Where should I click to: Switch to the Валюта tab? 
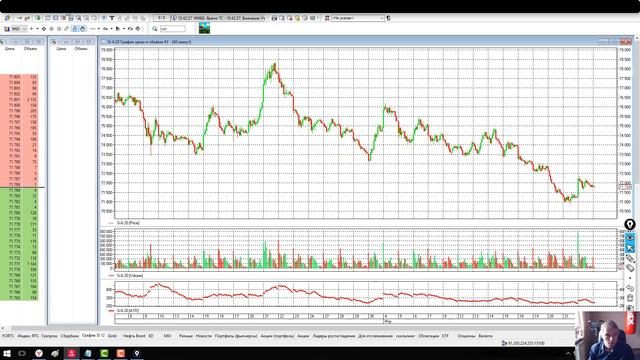point(485,336)
